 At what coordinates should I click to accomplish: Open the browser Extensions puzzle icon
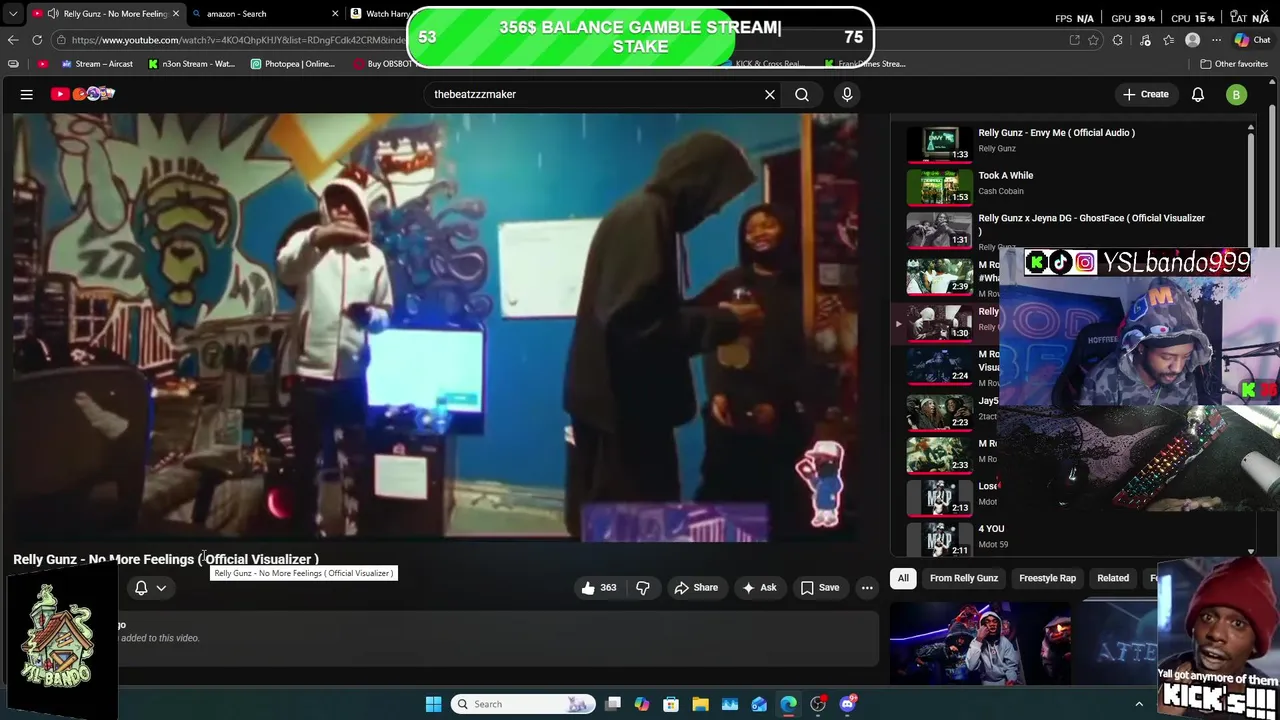(x=1118, y=40)
